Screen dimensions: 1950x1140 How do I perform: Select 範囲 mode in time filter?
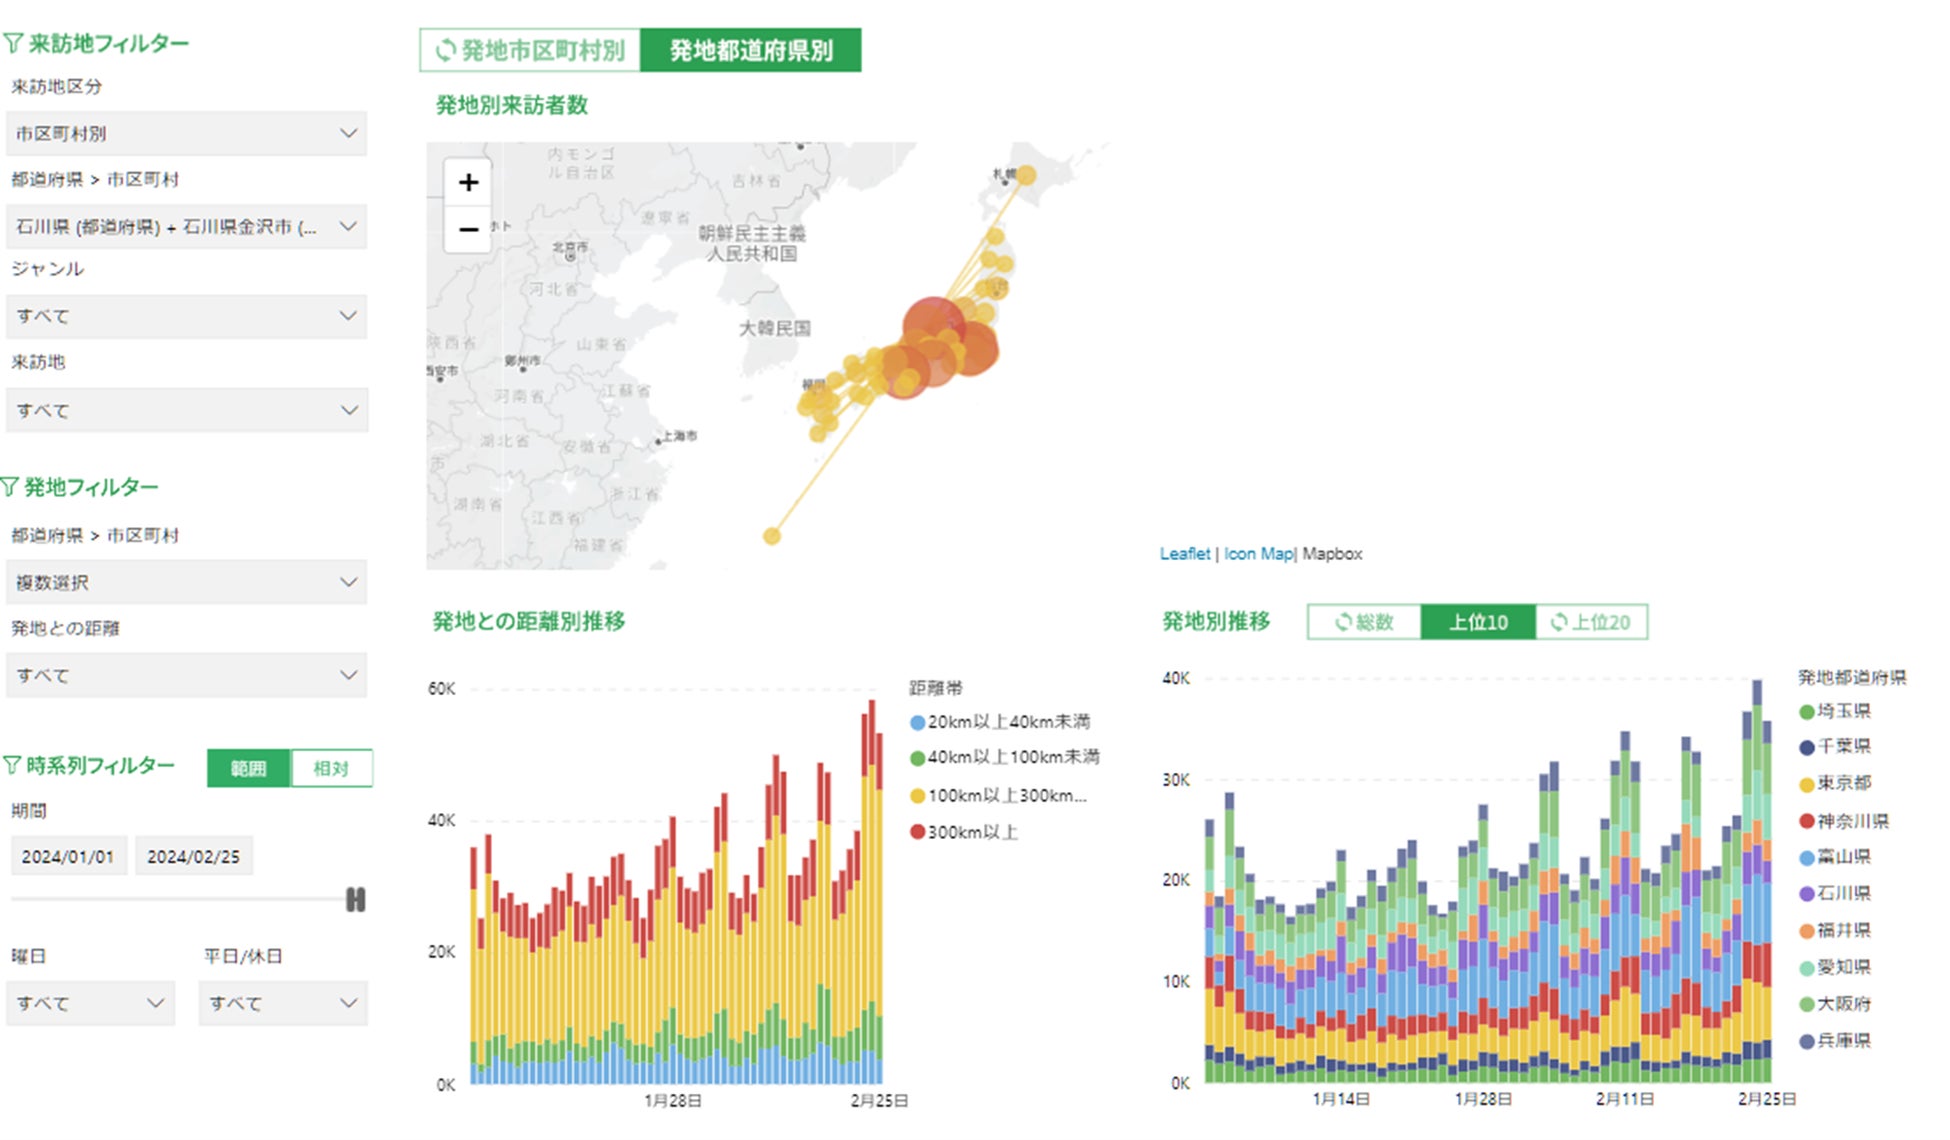pyautogui.click(x=248, y=768)
